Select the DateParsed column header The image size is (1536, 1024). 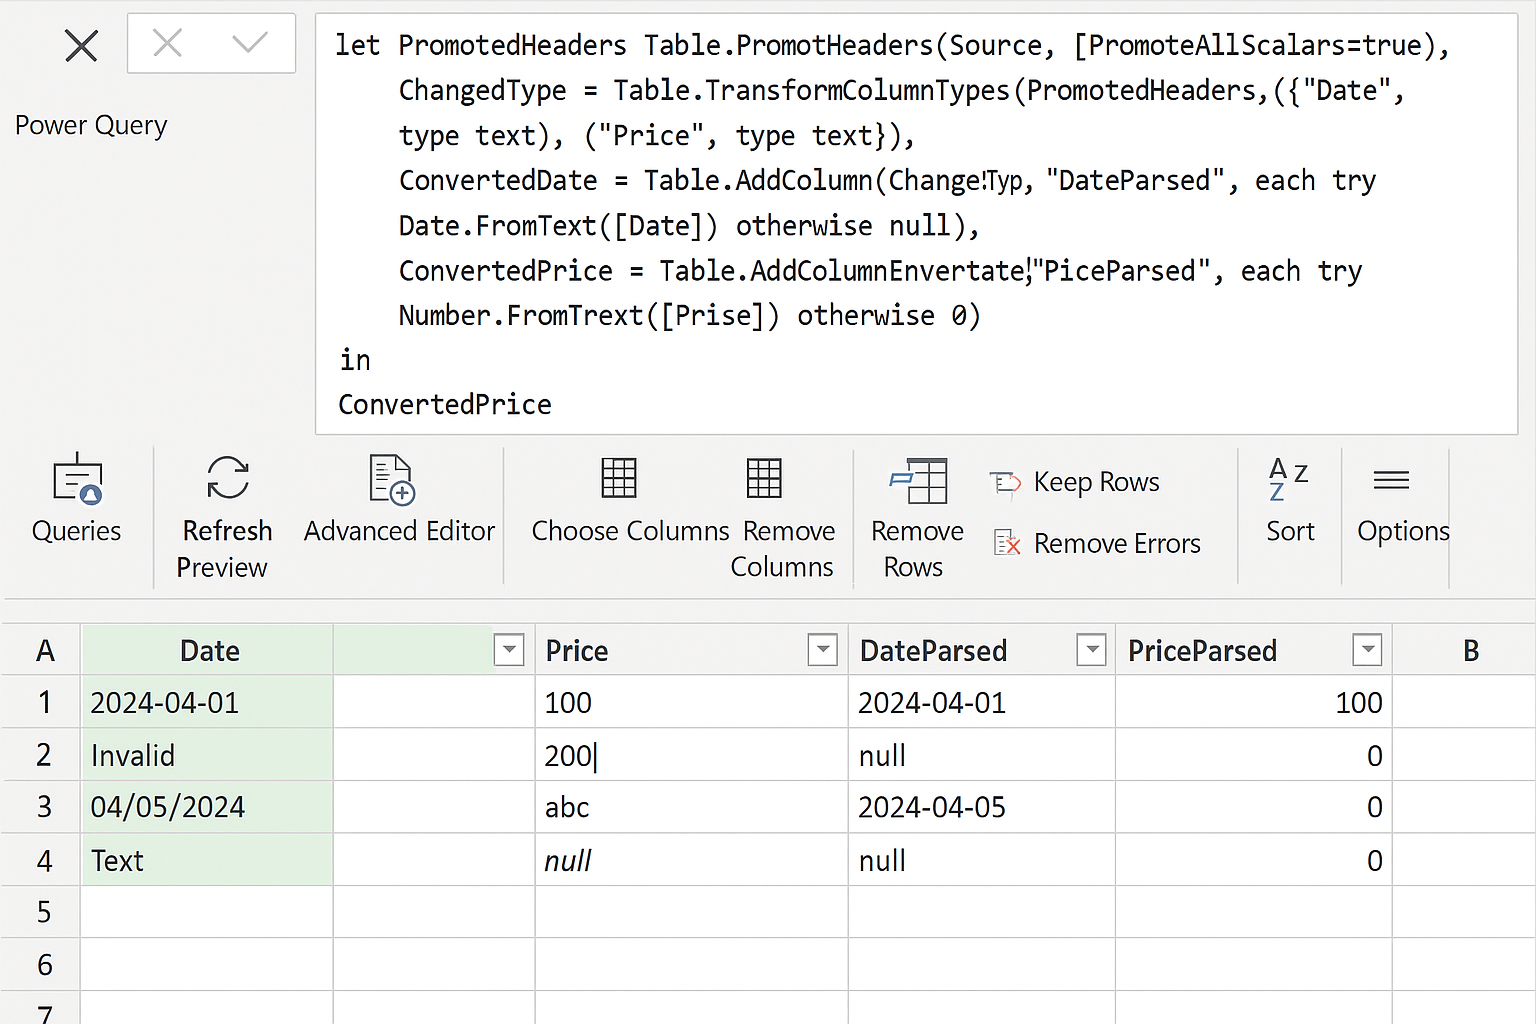981,650
